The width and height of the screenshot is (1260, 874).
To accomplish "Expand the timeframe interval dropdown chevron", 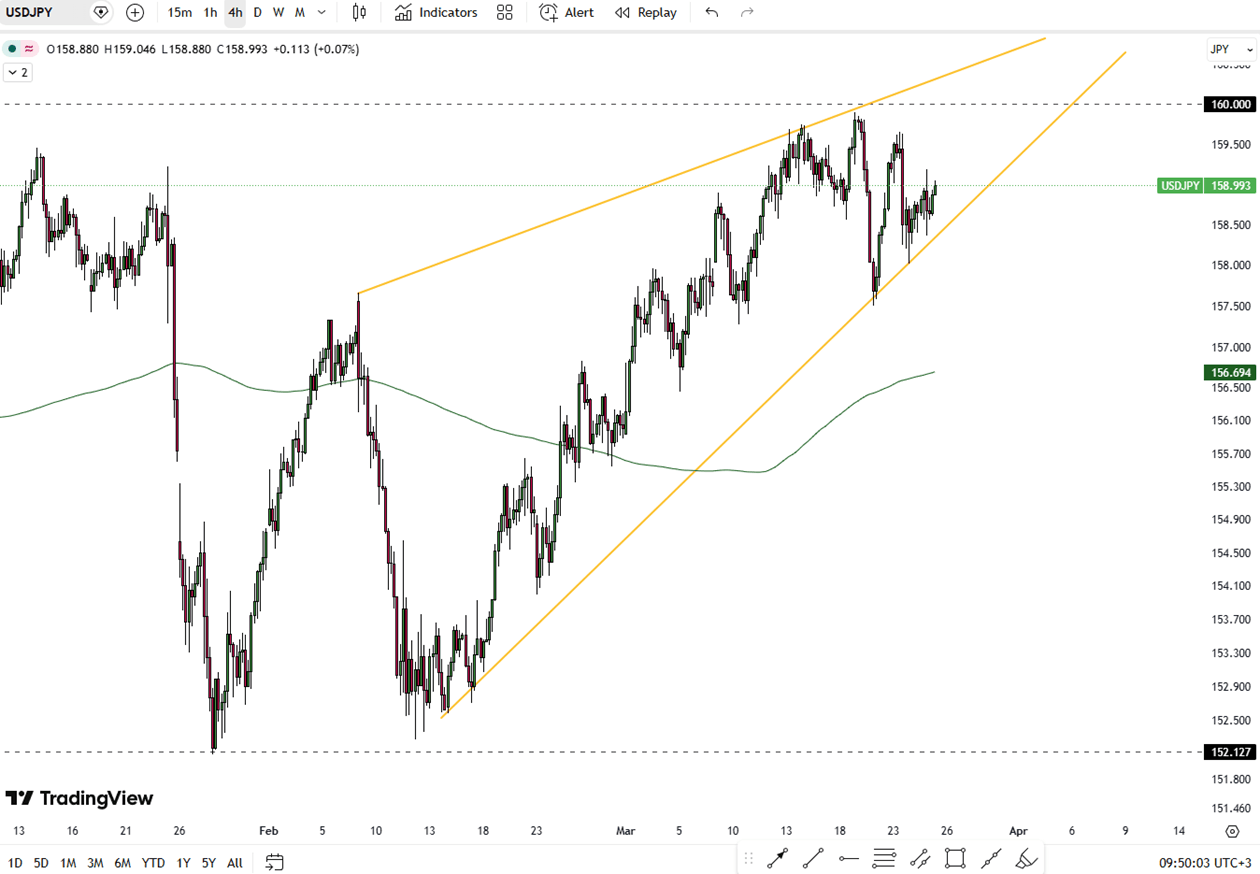I will pyautogui.click(x=321, y=13).
